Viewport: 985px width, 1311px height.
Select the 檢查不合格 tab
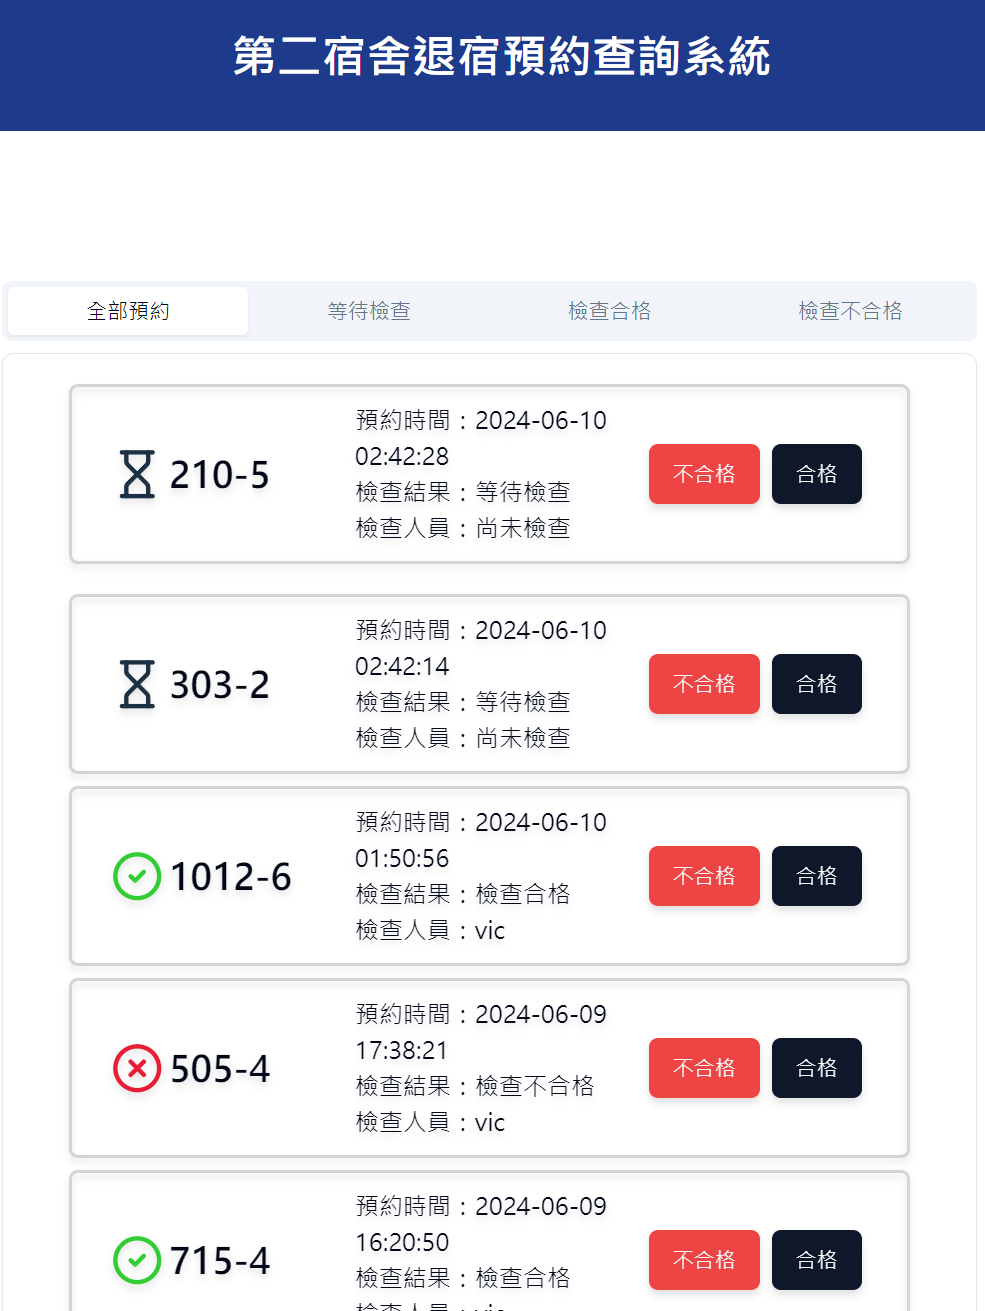pyautogui.click(x=850, y=310)
